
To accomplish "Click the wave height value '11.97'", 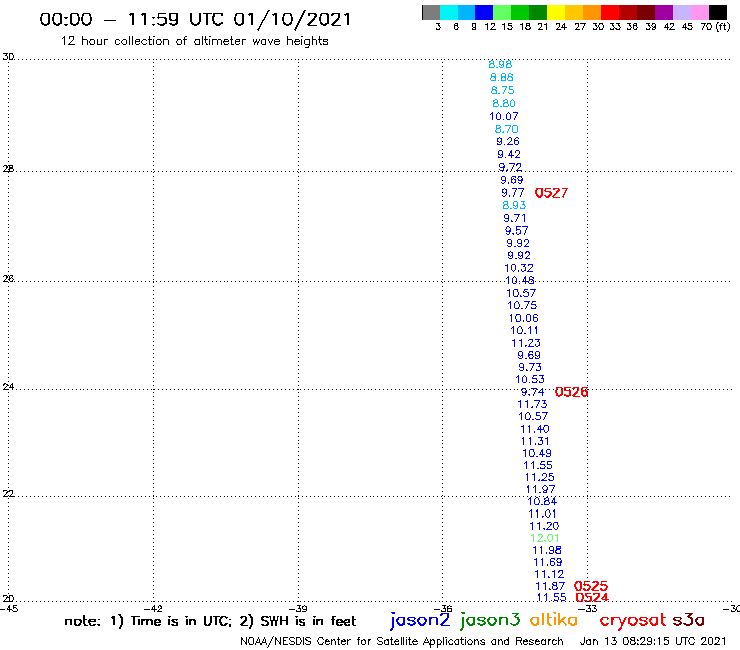I will pos(541,490).
